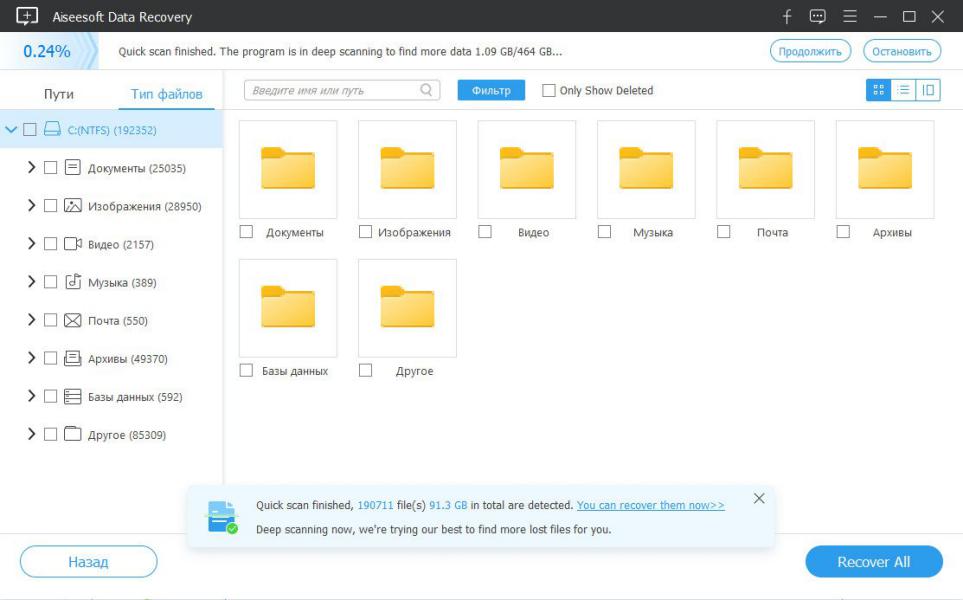963x600 pixels.
Task: Check Документы (25035) tree checkbox
Action: 50,168
